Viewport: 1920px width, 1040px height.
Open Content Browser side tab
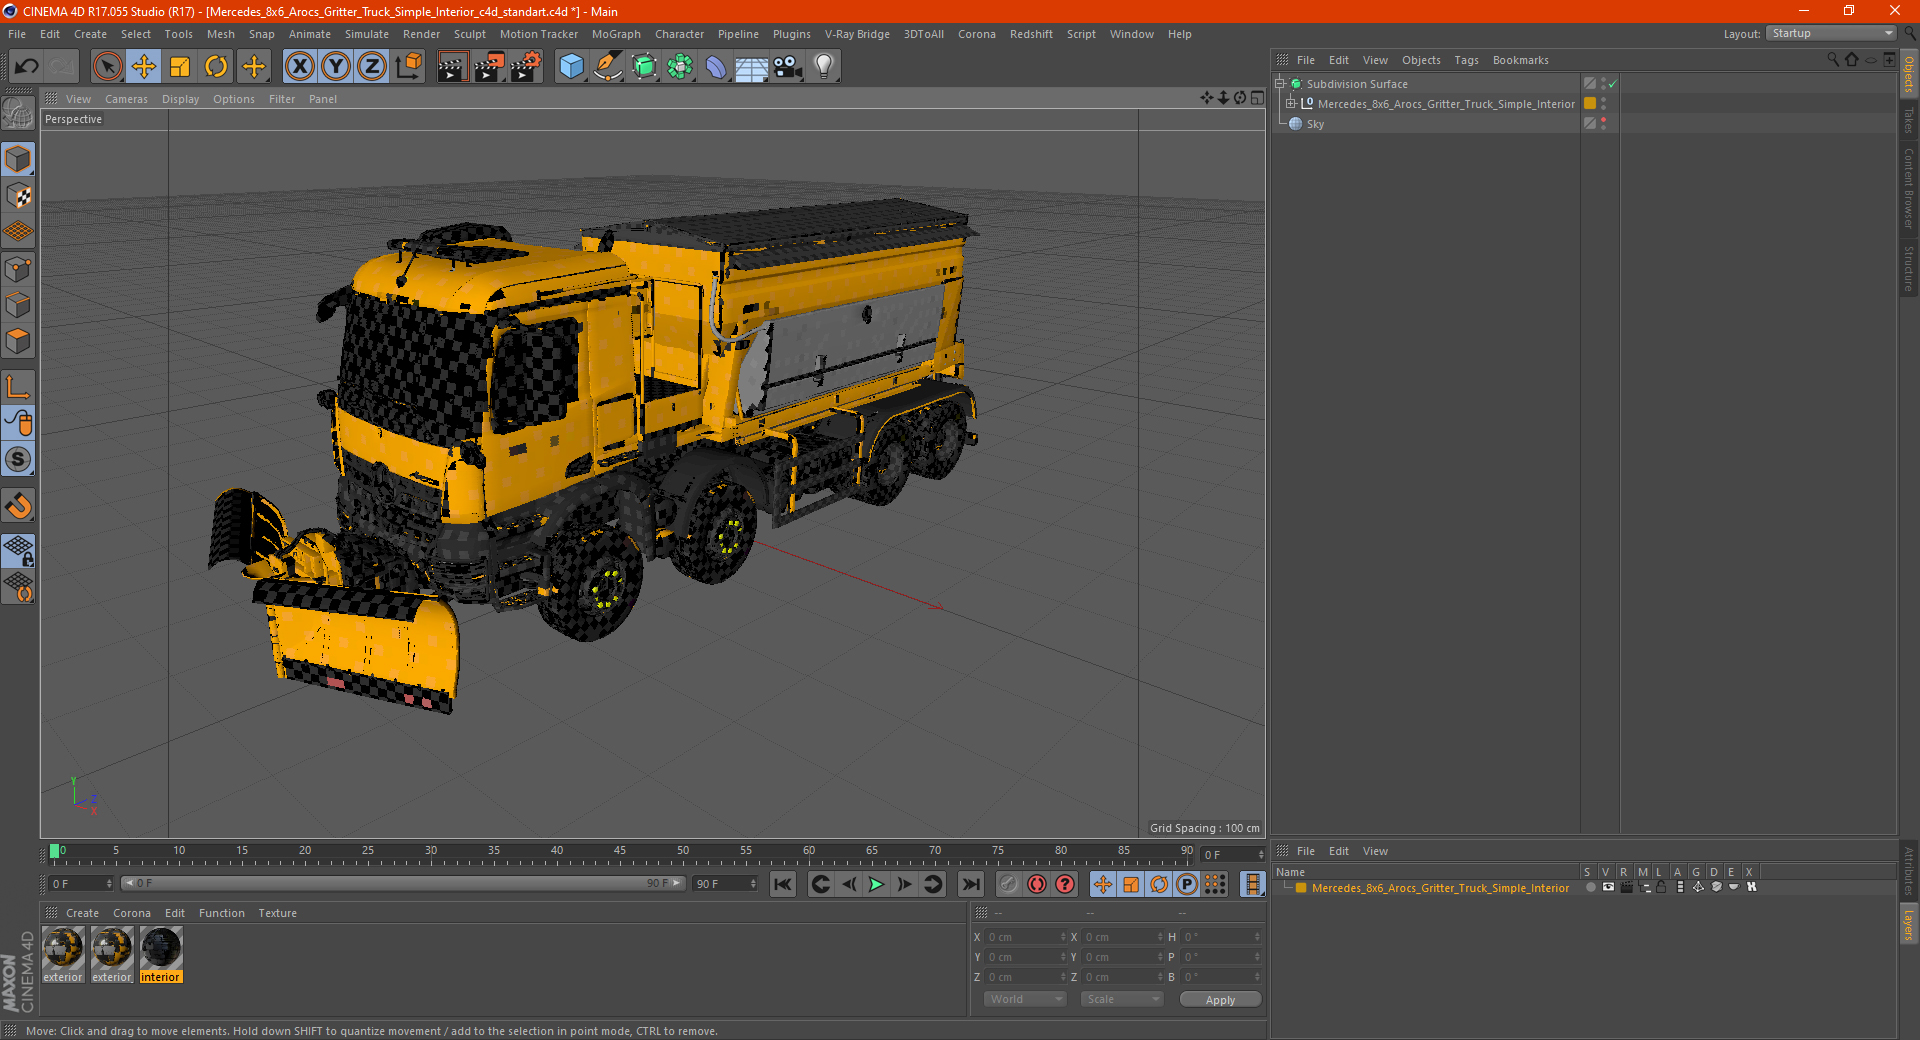(1908, 188)
